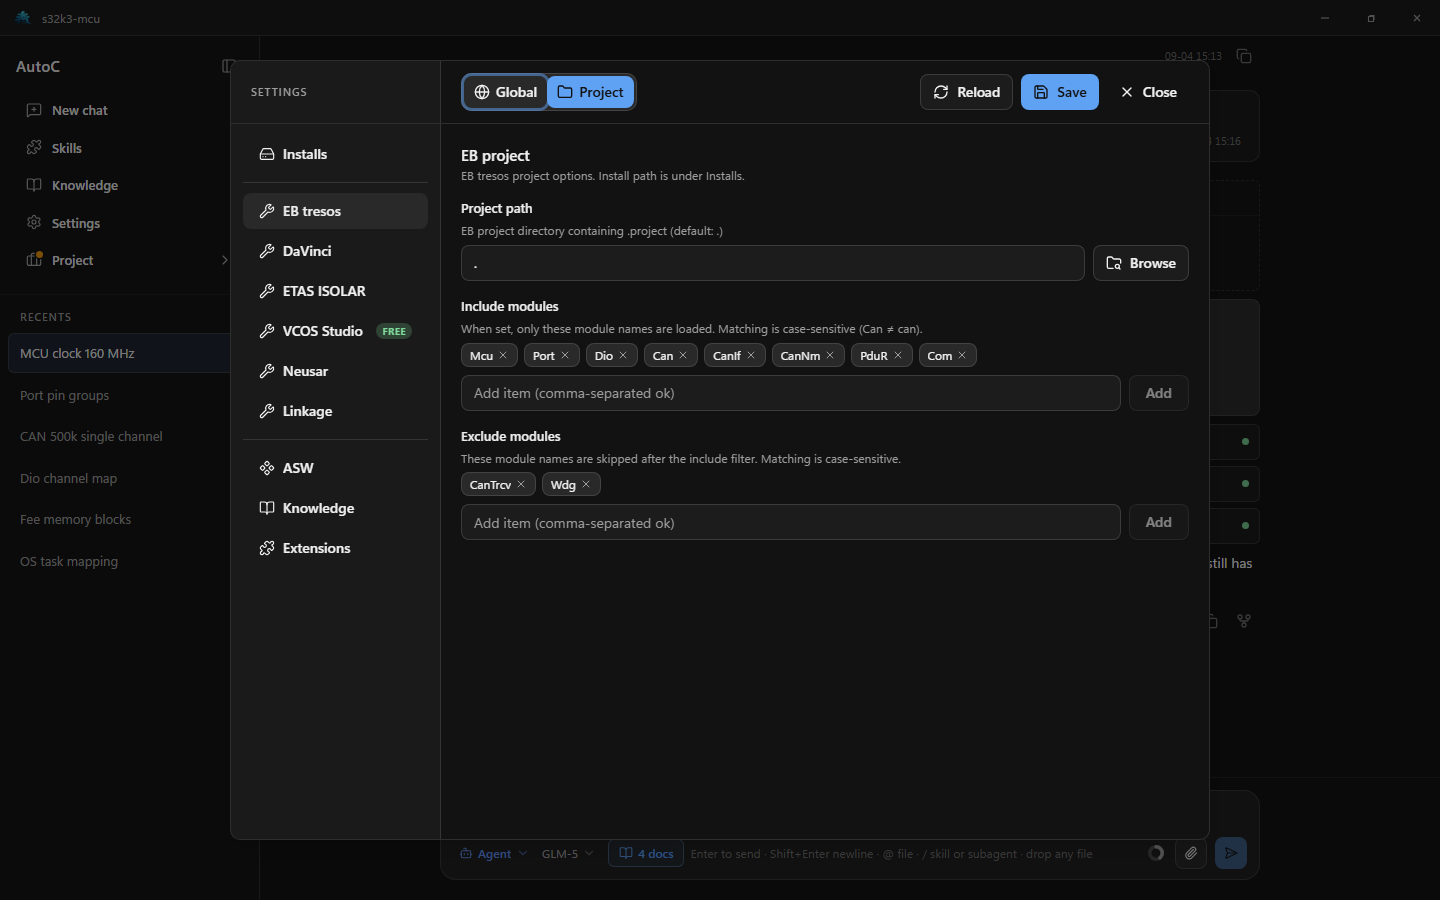
Task: Remove the Com include module chip
Action: pos(962,355)
